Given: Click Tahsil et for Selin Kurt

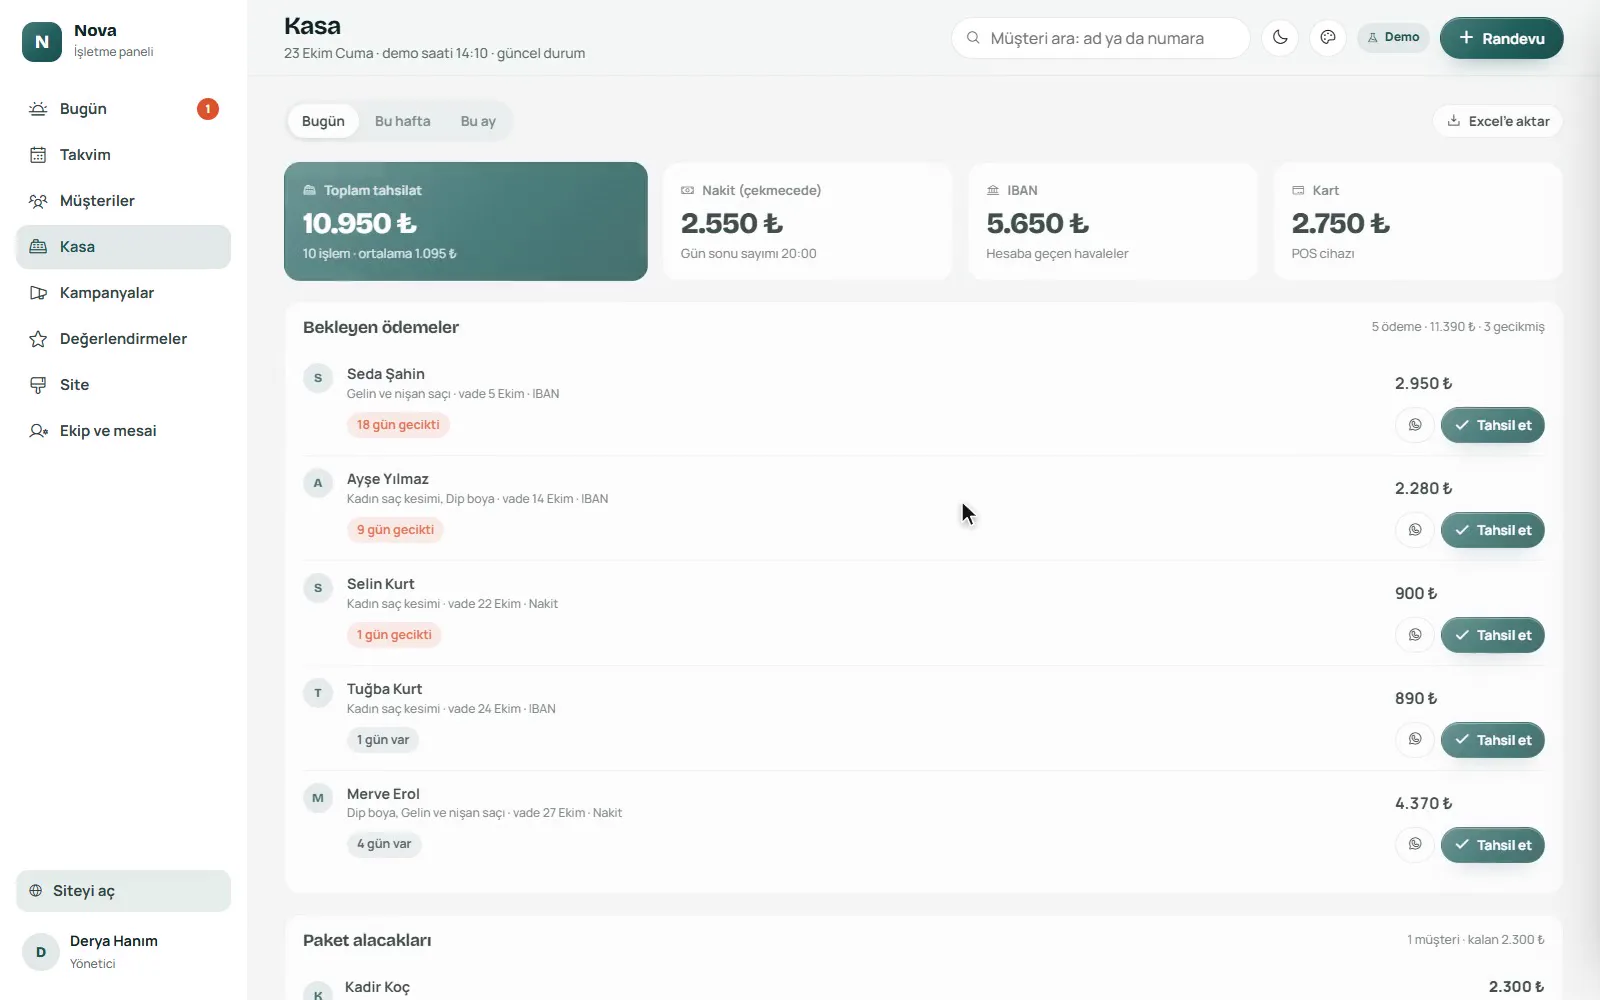Looking at the screenshot, I should (1492, 635).
